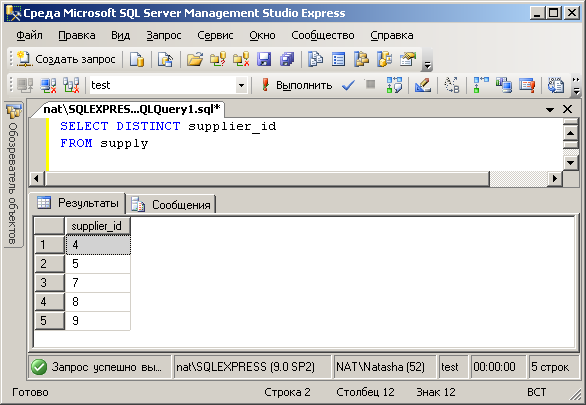This screenshot has width=586, height=405.
Task: Click the Design Query in Editor icon
Action: click(x=423, y=86)
